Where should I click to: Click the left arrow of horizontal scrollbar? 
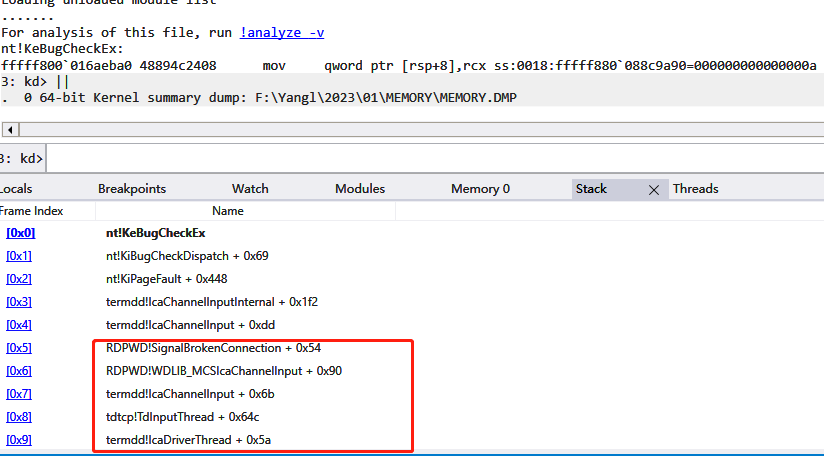10,129
